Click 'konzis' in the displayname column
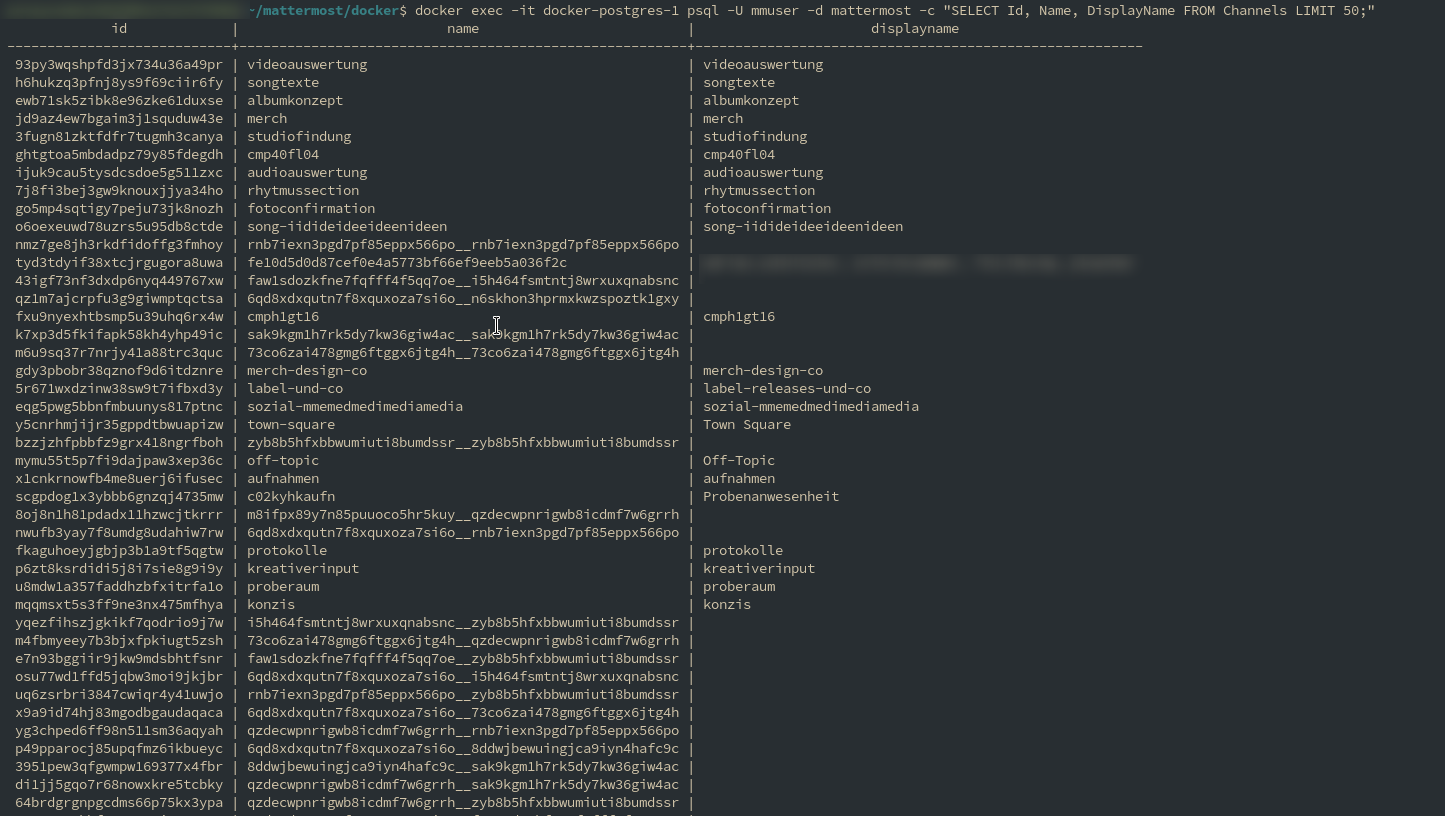Viewport: 1445px width, 816px height. [x=727, y=604]
